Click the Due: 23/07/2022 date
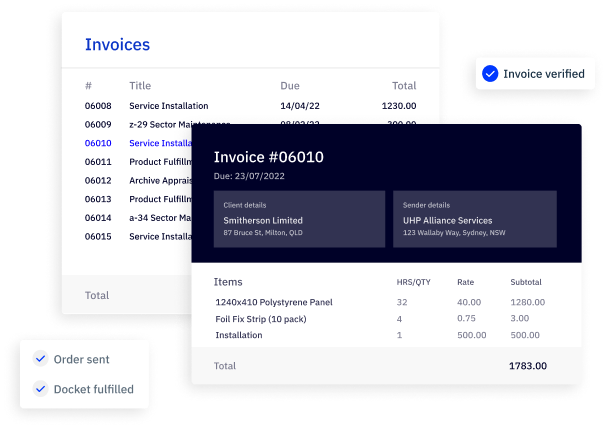 [x=249, y=176]
